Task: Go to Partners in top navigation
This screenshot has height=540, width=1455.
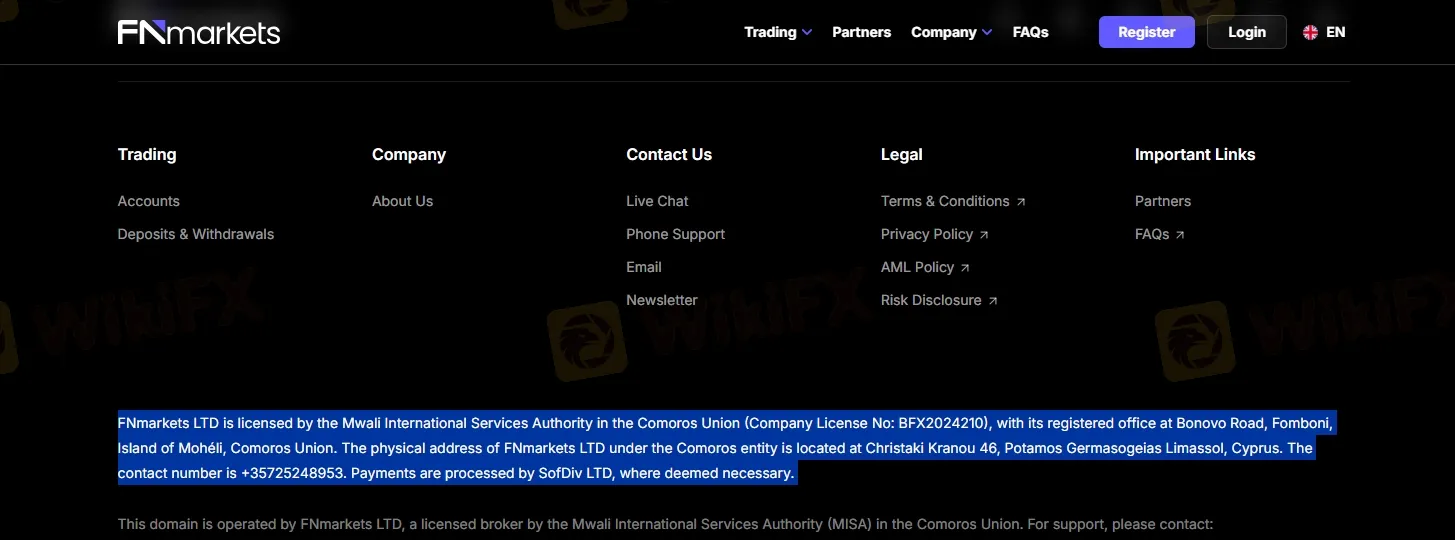Action: tap(861, 32)
